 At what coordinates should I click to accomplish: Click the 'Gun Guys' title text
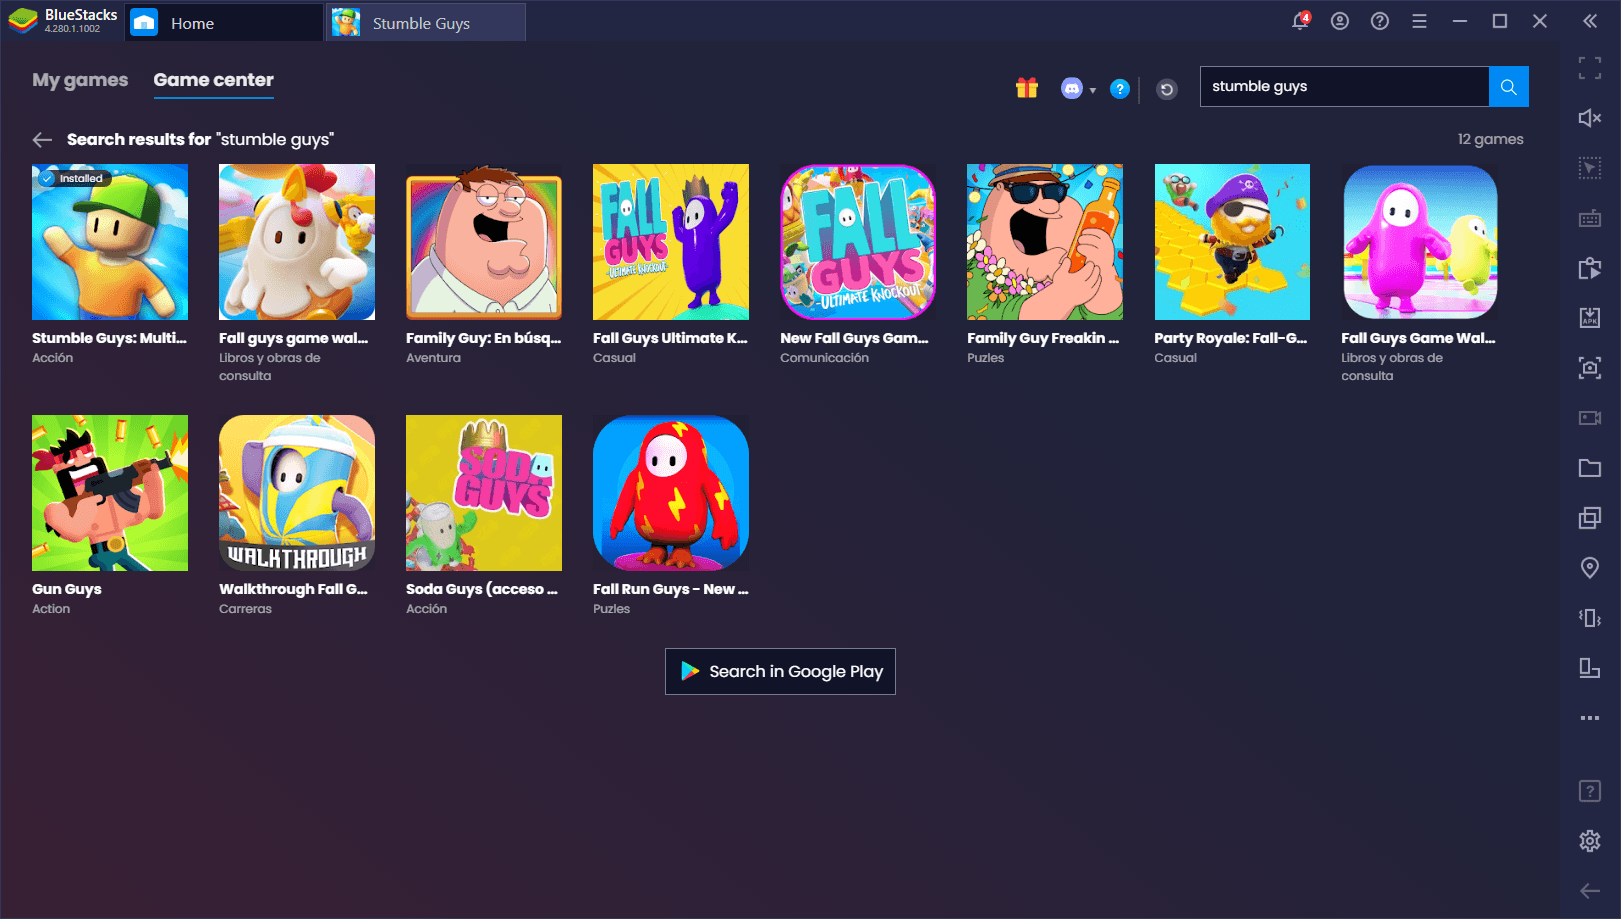pos(67,589)
